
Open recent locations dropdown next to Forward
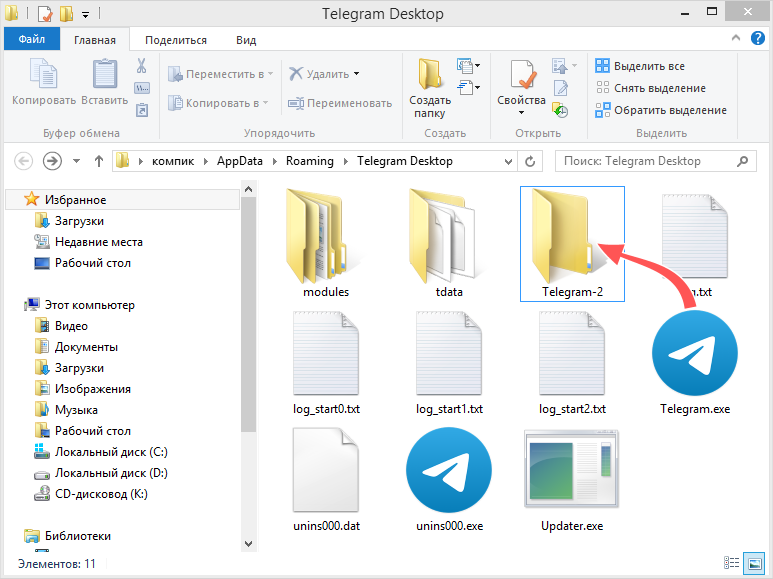[76, 161]
